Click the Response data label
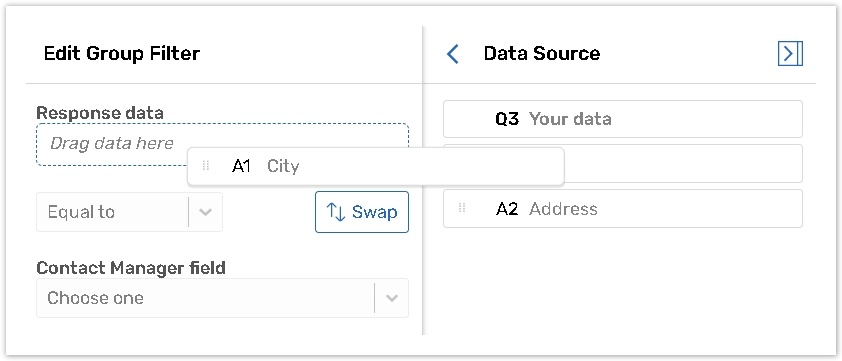Viewport: 842px width, 361px height. pyautogui.click(x=100, y=113)
